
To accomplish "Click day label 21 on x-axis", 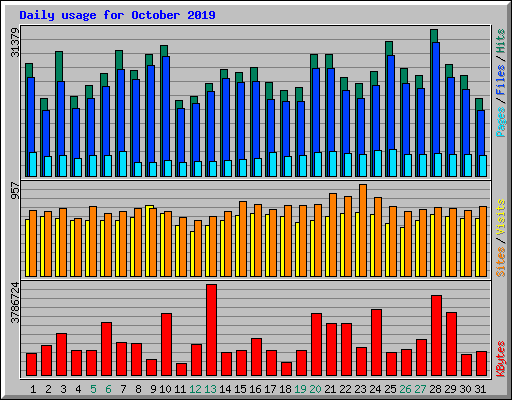I will click(x=330, y=389).
